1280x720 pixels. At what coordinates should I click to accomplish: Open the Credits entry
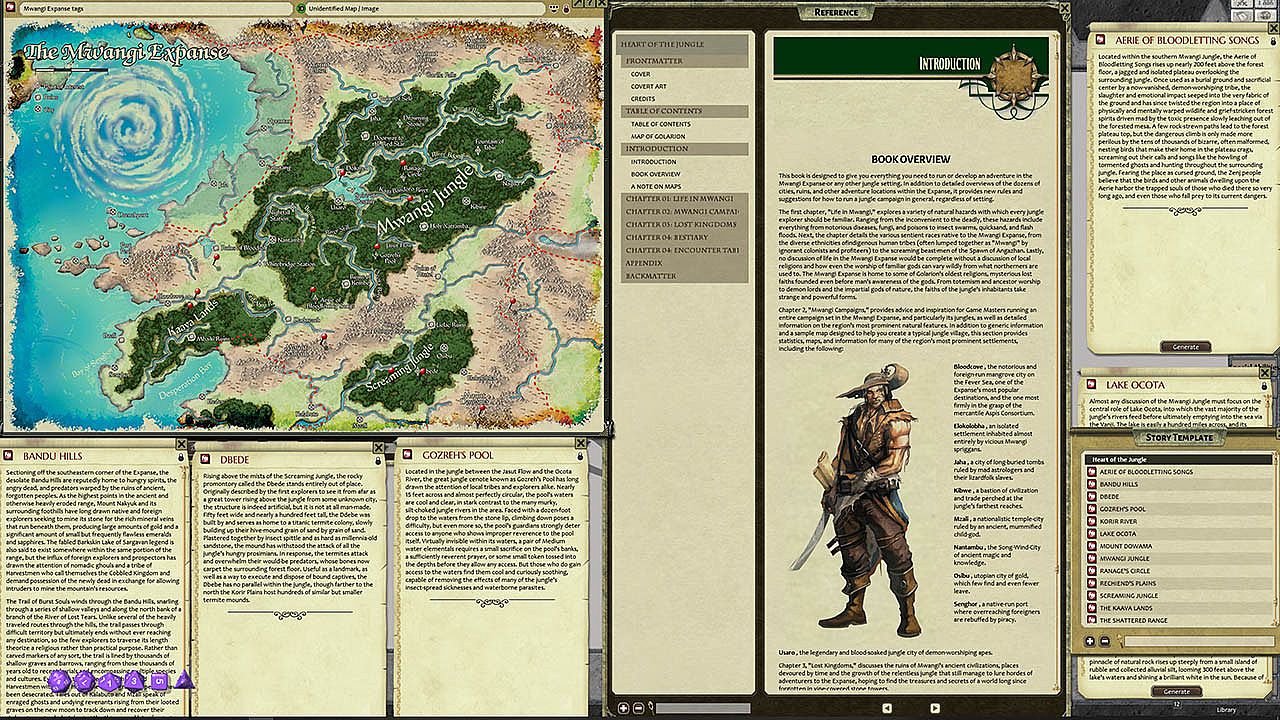pos(643,98)
